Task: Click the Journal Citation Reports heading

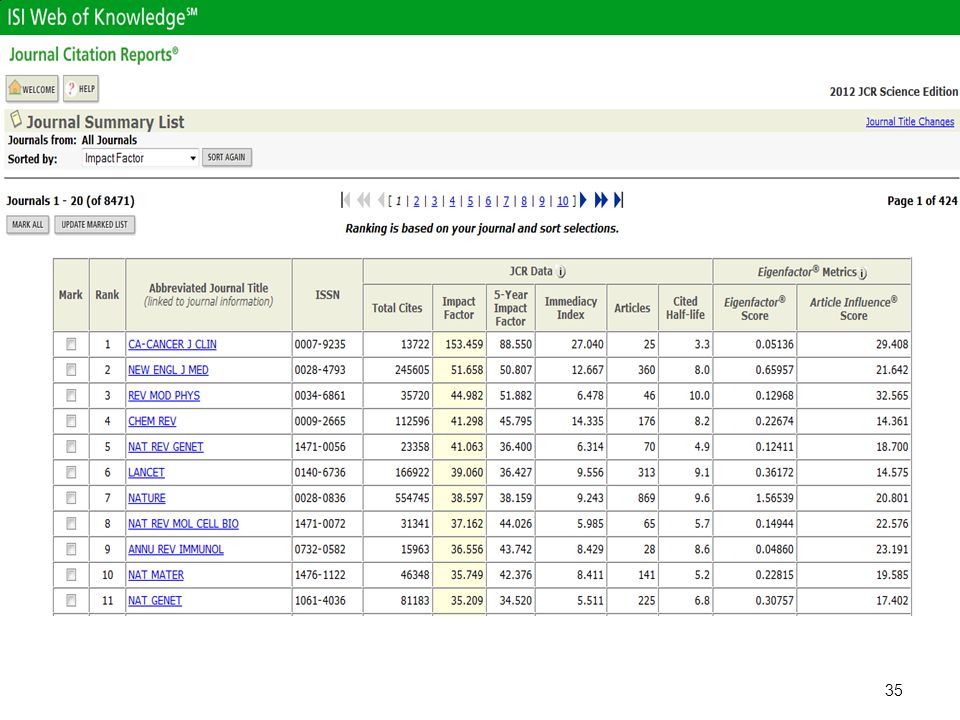Action: 94,54
